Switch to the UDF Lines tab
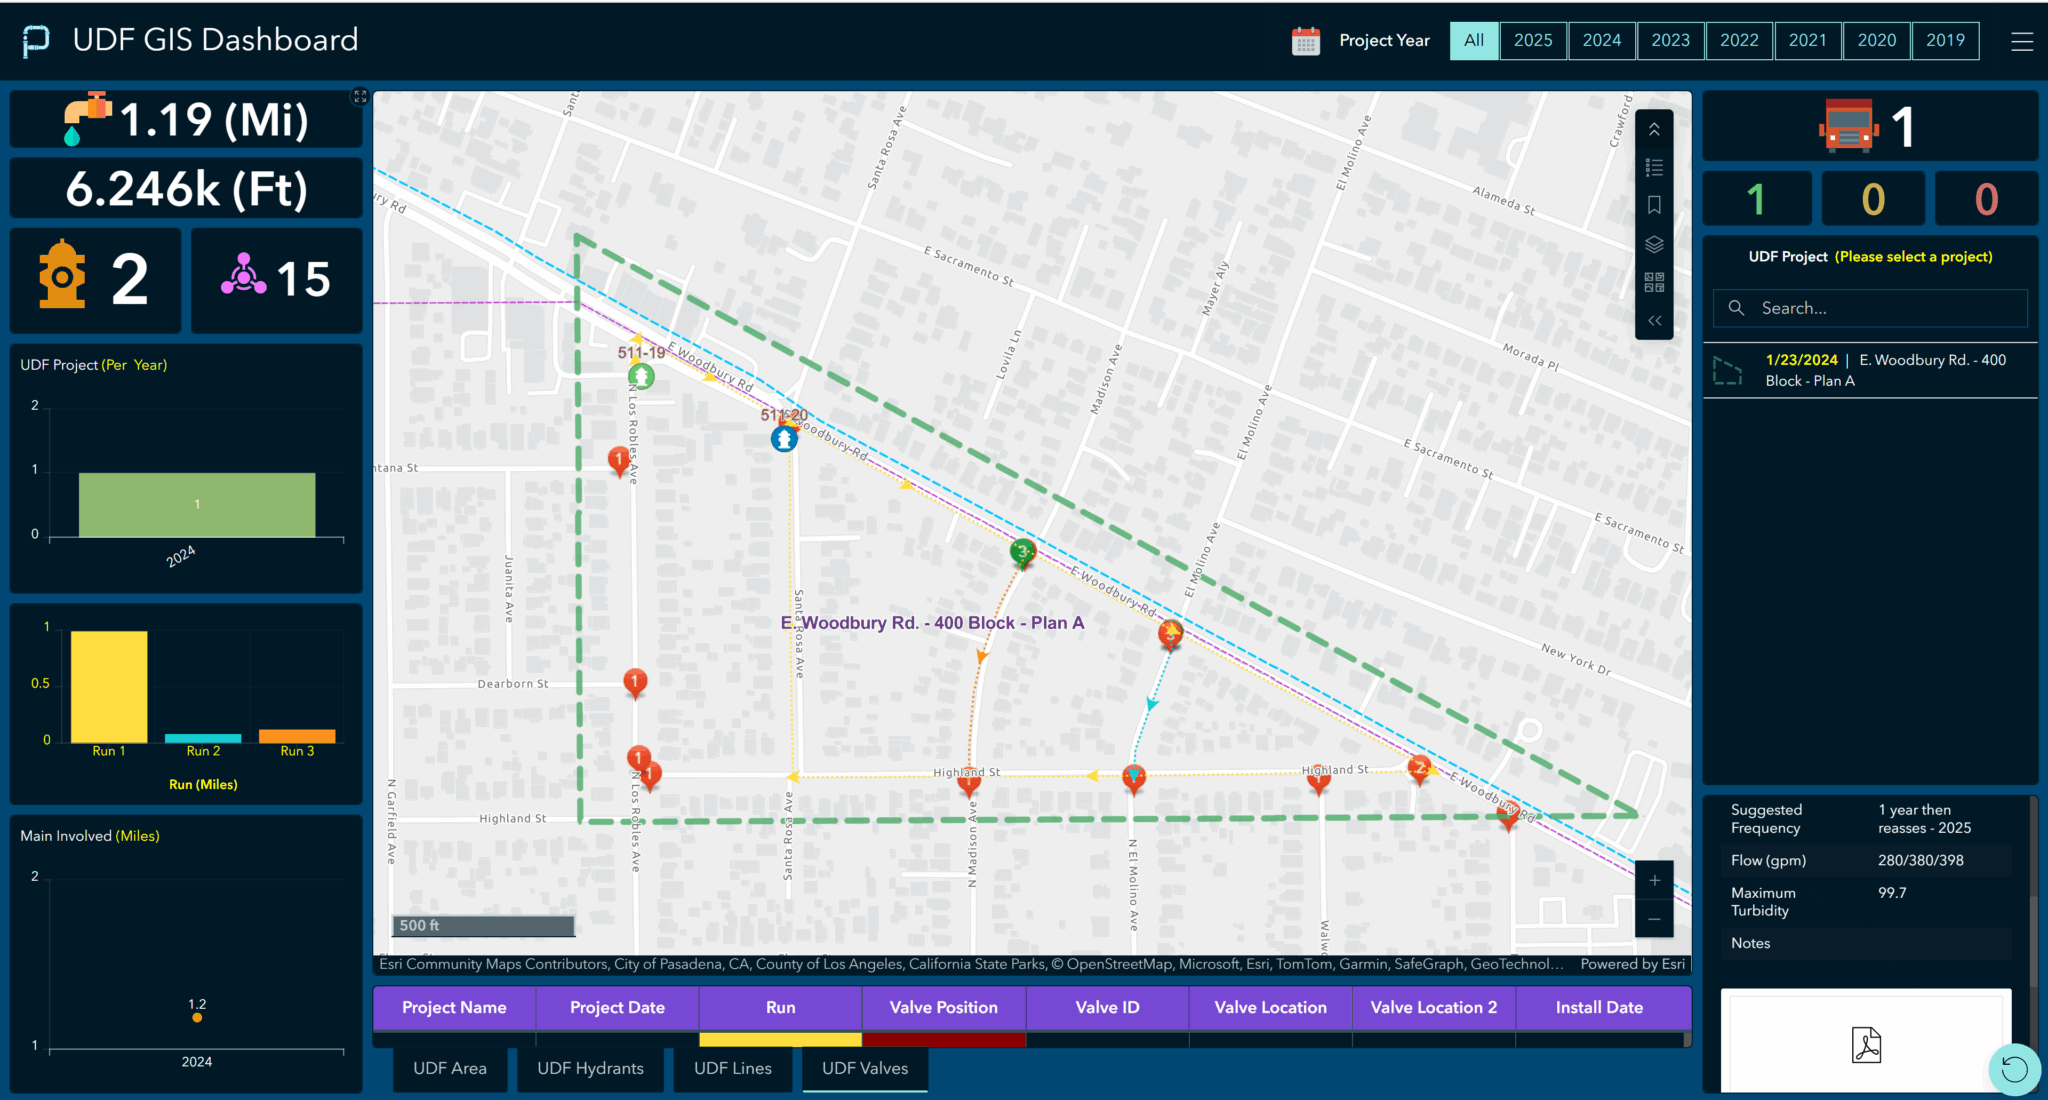Screen dimensions: 2048x1100 732,1068
